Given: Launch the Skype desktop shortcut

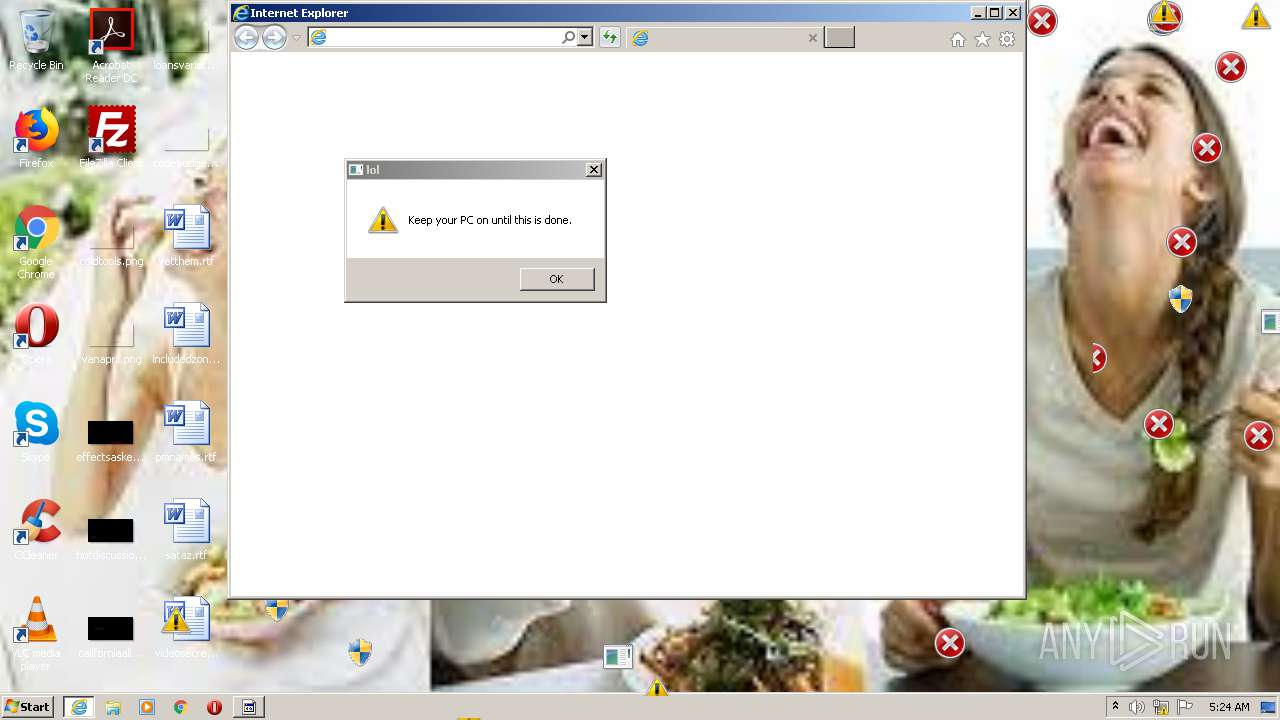Looking at the screenshot, I should click(36, 432).
